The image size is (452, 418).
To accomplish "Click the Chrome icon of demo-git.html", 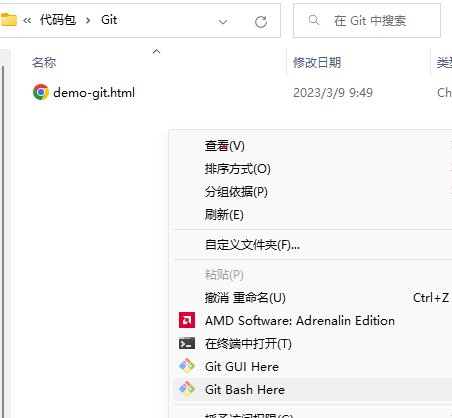I will point(41,92).
